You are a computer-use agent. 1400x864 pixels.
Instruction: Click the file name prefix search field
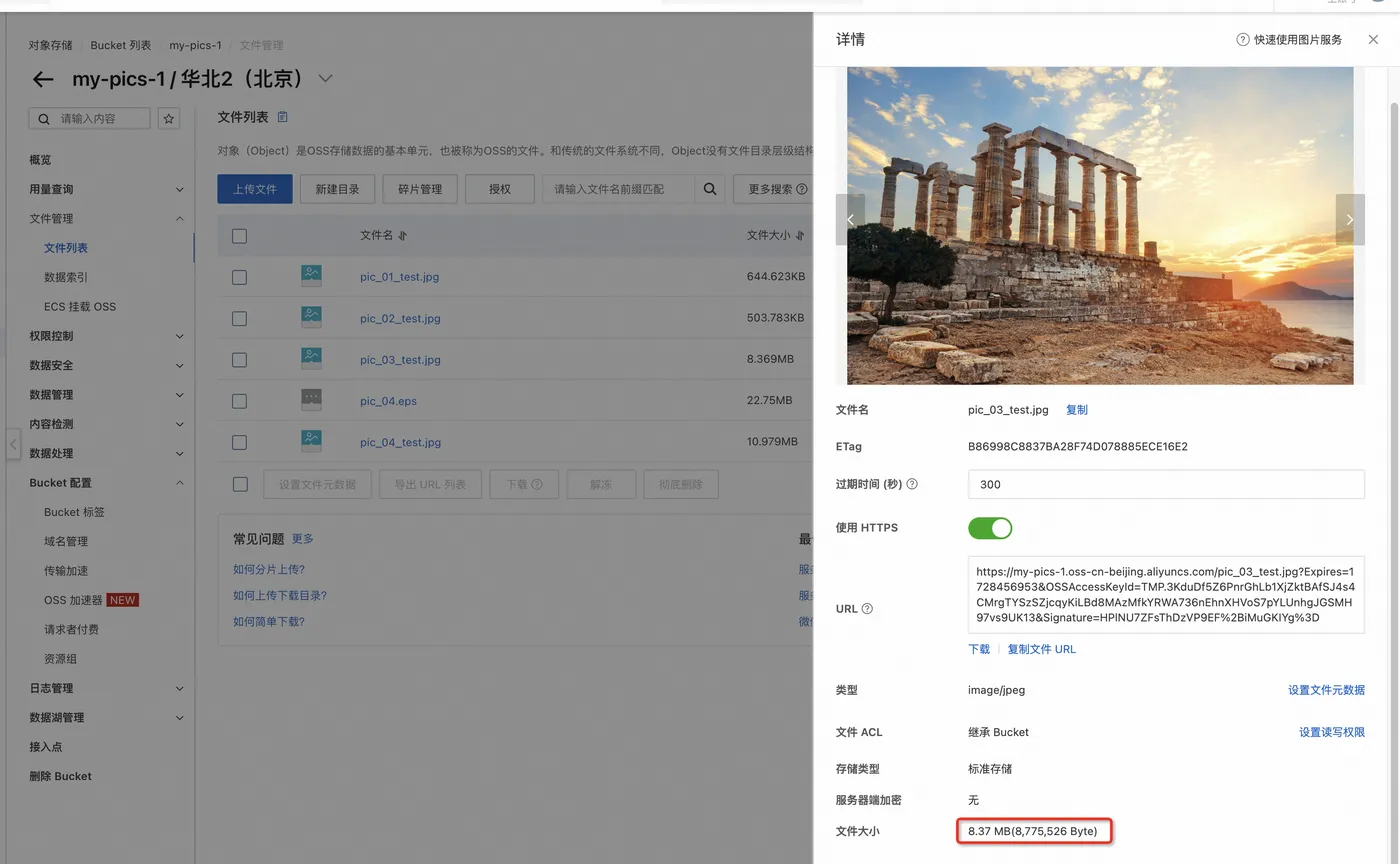[x=618, y=188]
